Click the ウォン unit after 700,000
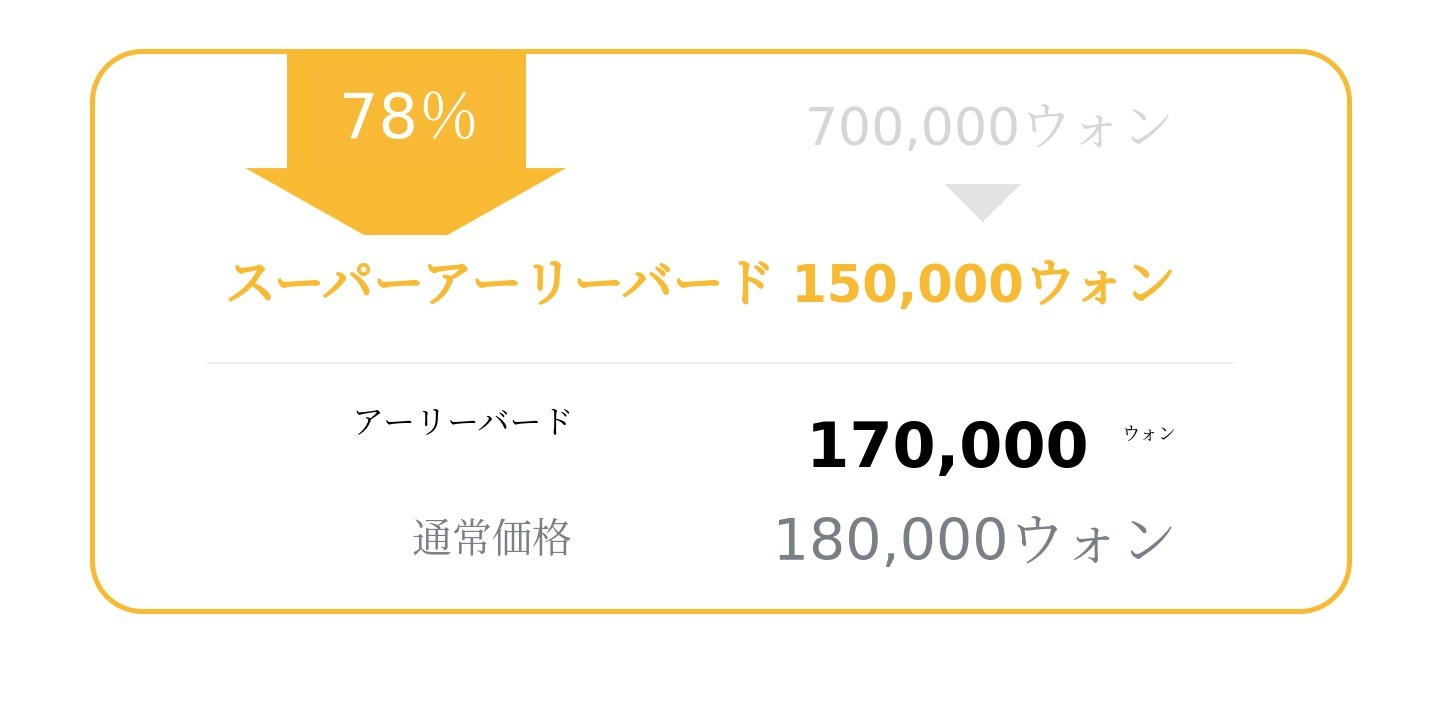 (x=1098, y=128)
